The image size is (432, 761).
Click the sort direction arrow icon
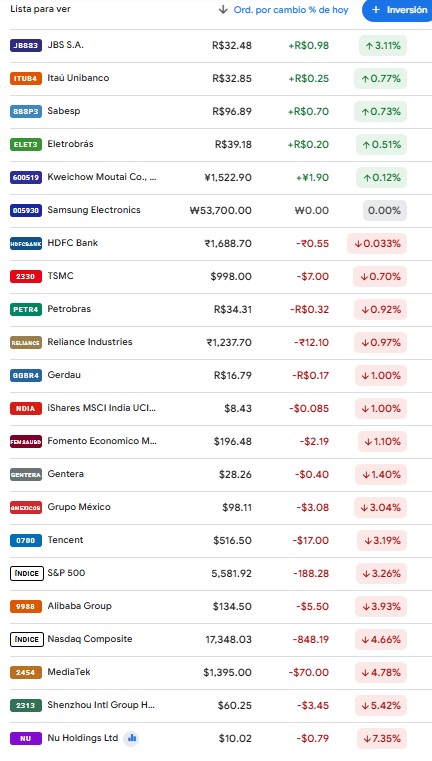point(223,10)
